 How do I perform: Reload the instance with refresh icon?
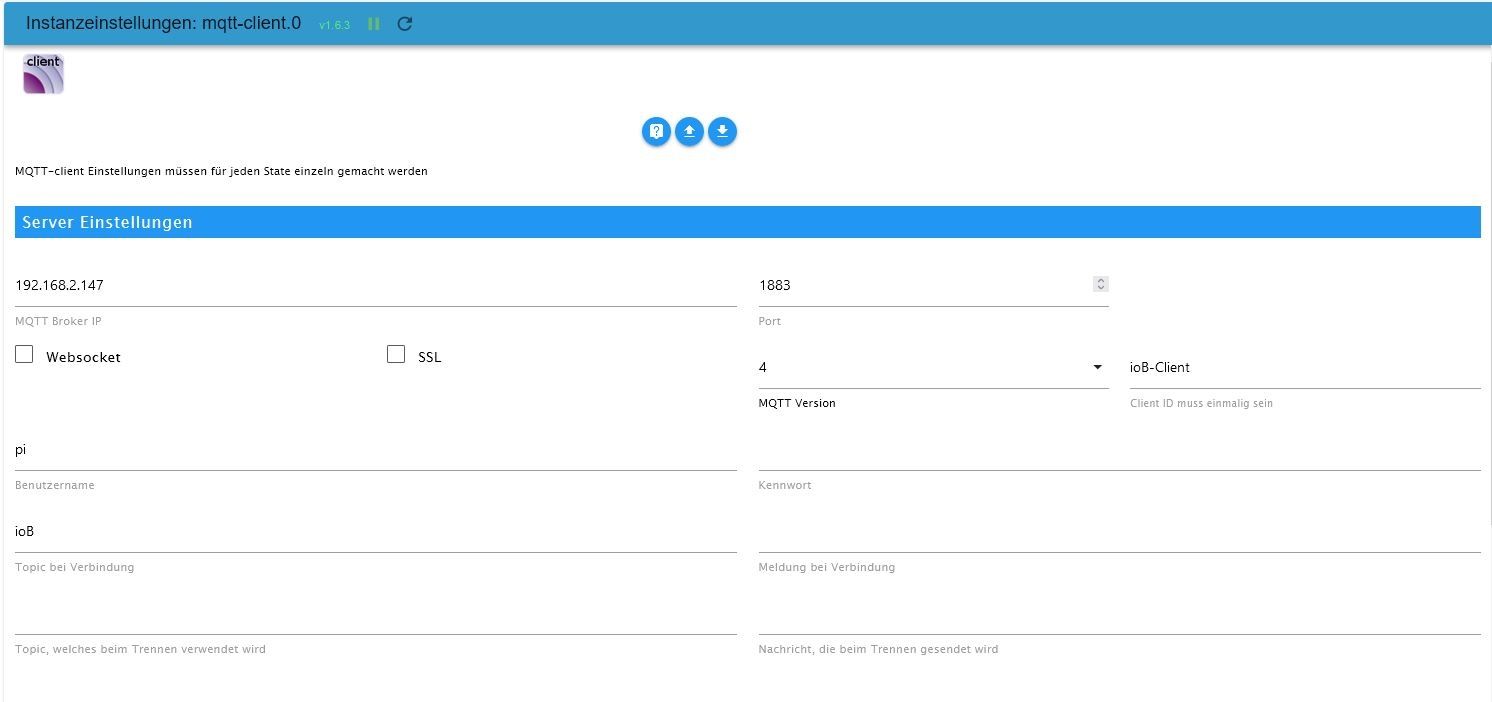point(404,24)
